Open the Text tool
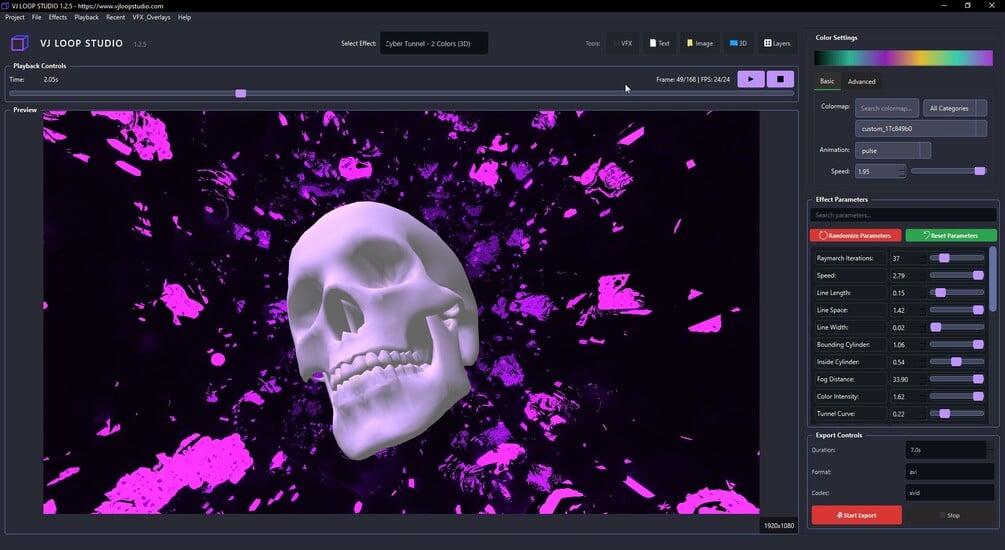Image resolution: width=1005 pixels, height=550 pixels. click(x=660, y=44)
